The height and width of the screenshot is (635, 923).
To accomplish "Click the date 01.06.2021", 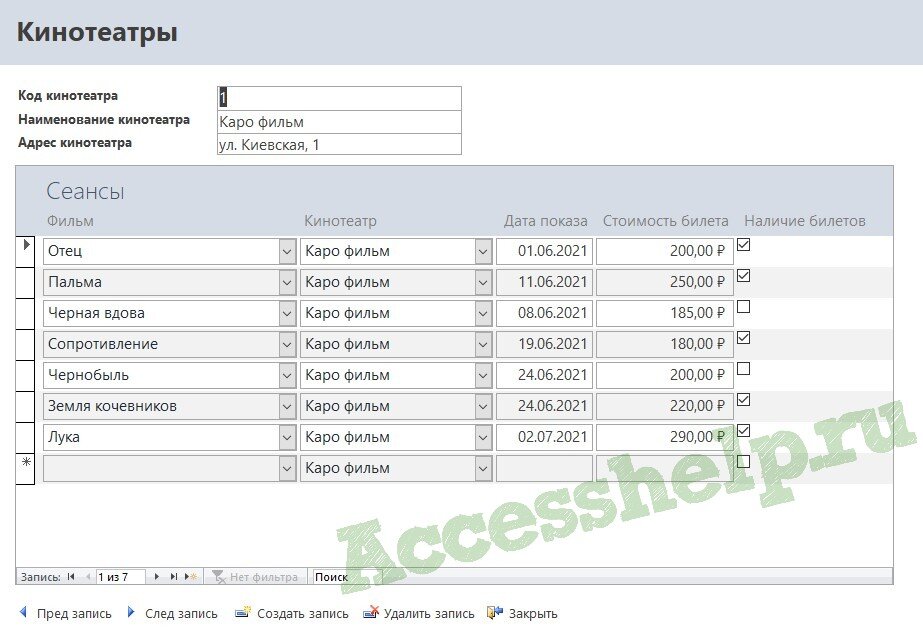I will 544,251.
